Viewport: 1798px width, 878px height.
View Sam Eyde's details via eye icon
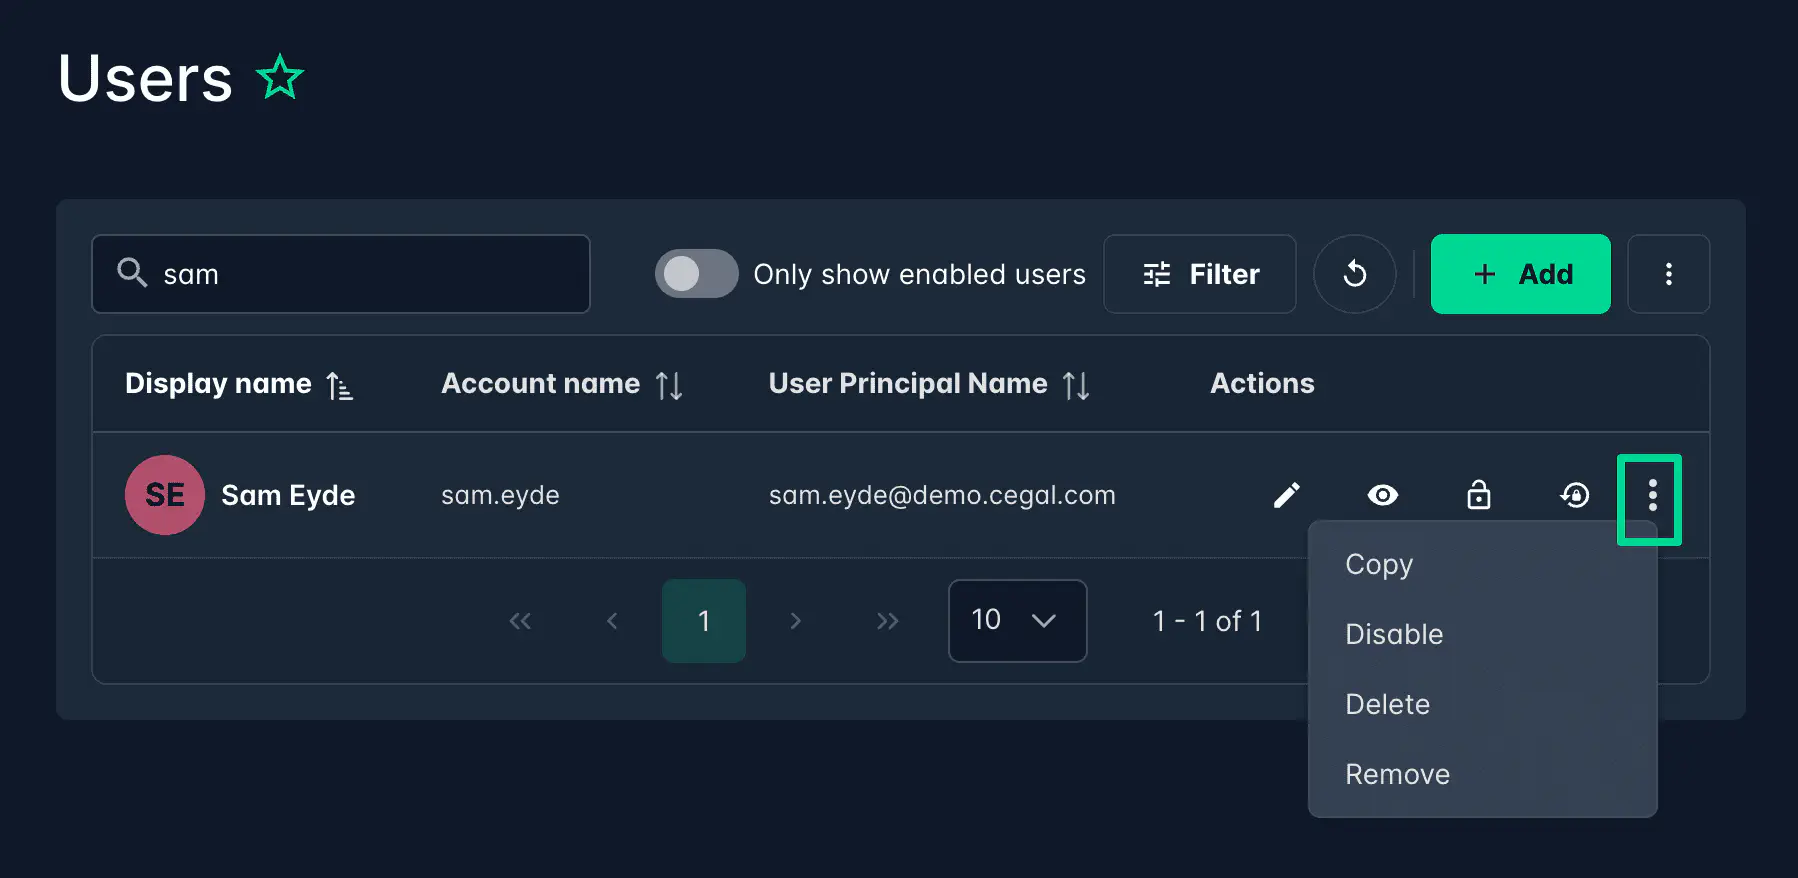point(1382,495)
